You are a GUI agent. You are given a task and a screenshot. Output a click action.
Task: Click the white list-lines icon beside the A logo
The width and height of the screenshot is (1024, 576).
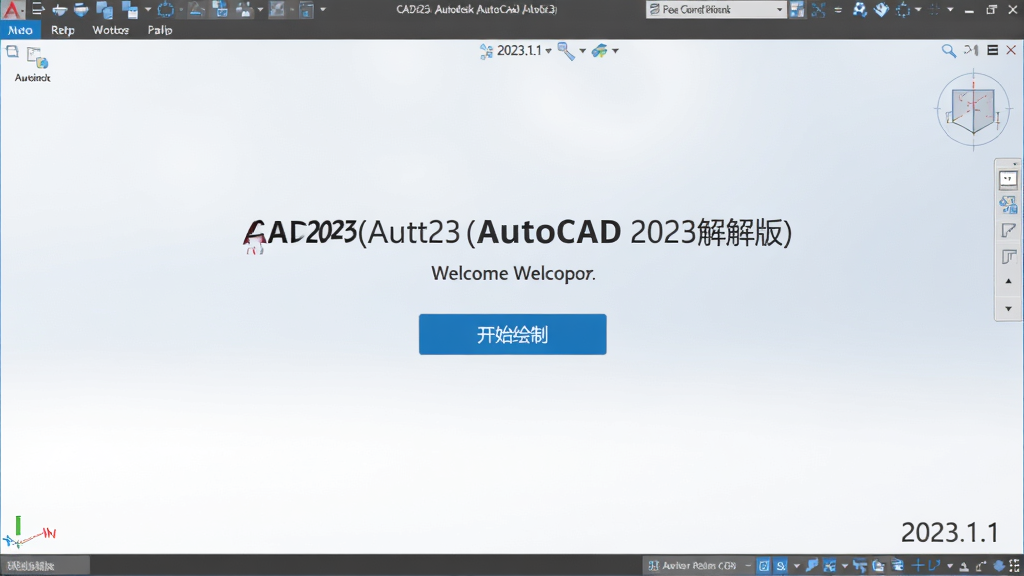[38, 9]
